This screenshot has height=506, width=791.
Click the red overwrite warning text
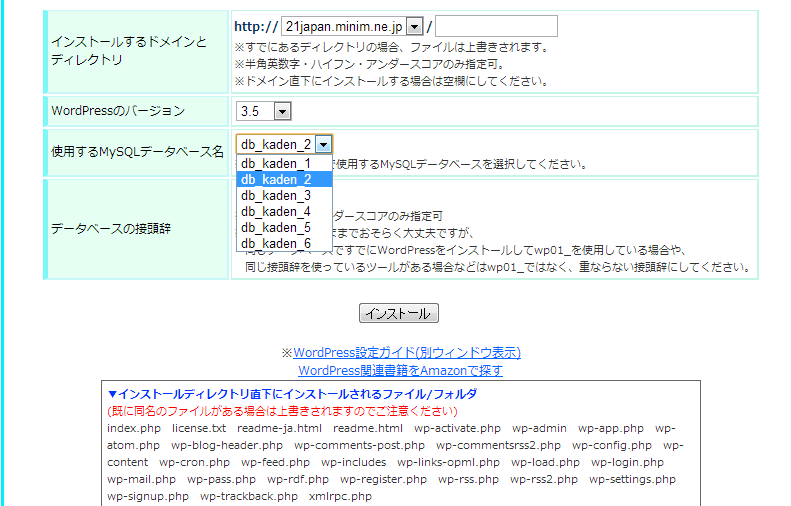[282, 411]
